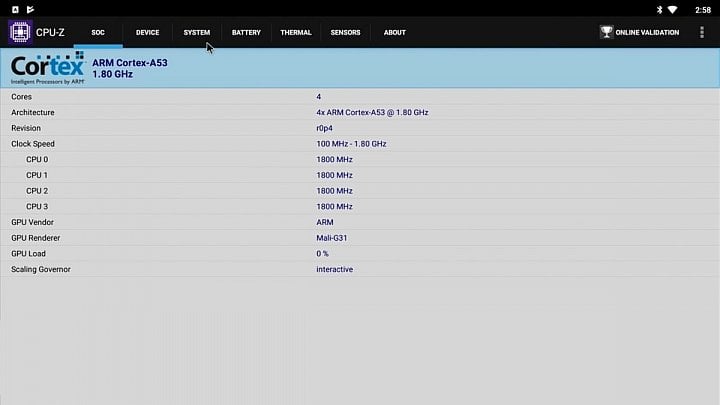Select the GPU Load row label
This screenshot has height=405, width=720.
point(28,253)
